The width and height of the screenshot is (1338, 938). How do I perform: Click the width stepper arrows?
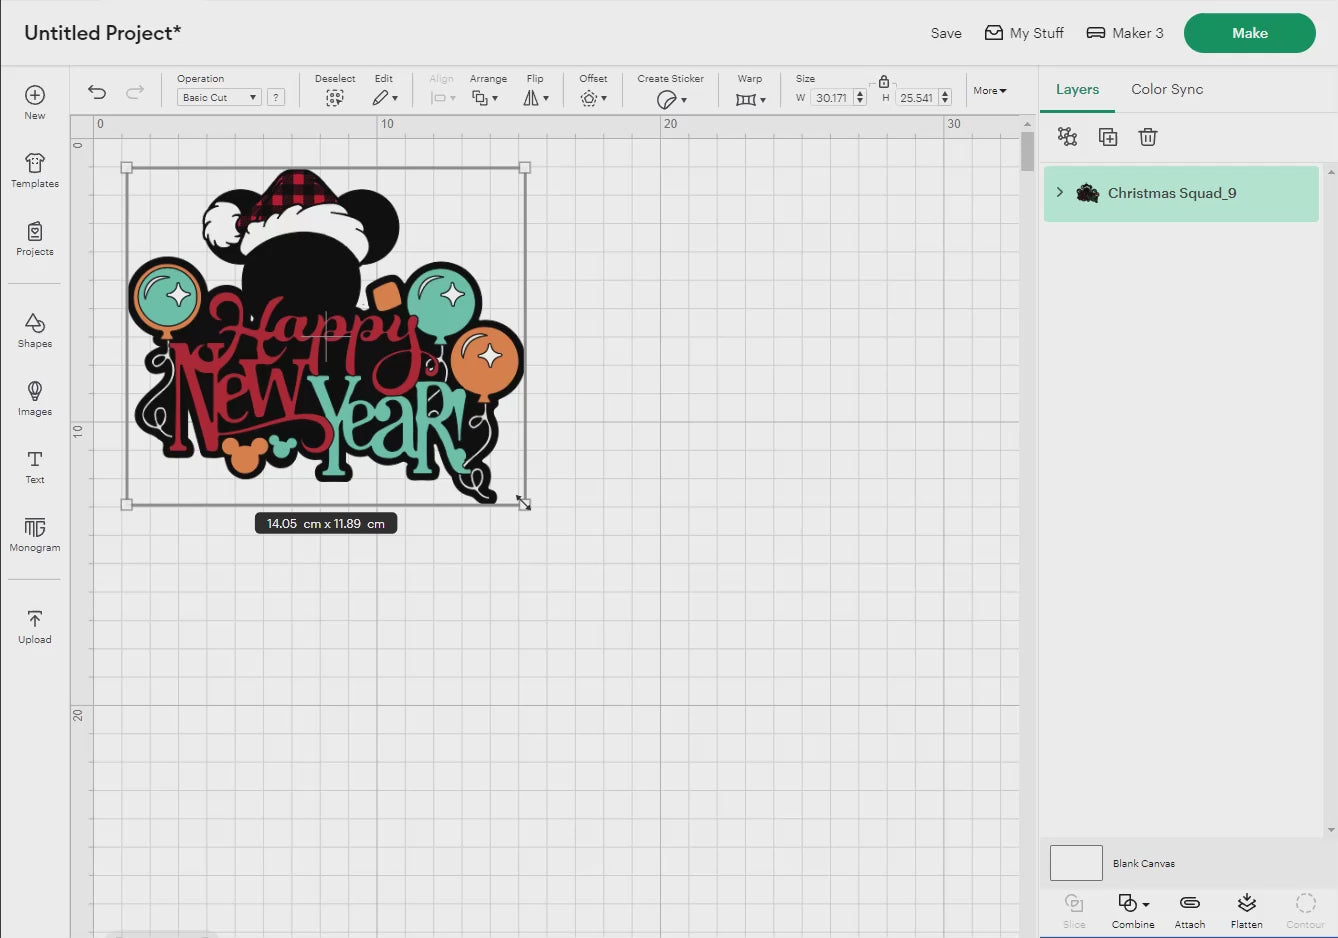(x=860, y=98)
